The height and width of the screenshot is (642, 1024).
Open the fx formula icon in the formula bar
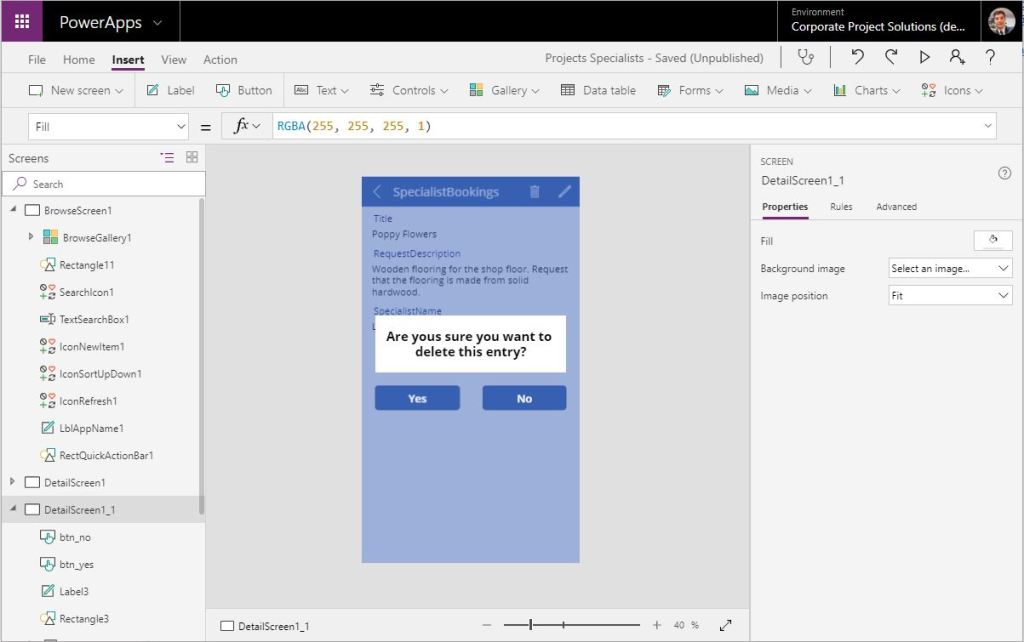[245, 125]
